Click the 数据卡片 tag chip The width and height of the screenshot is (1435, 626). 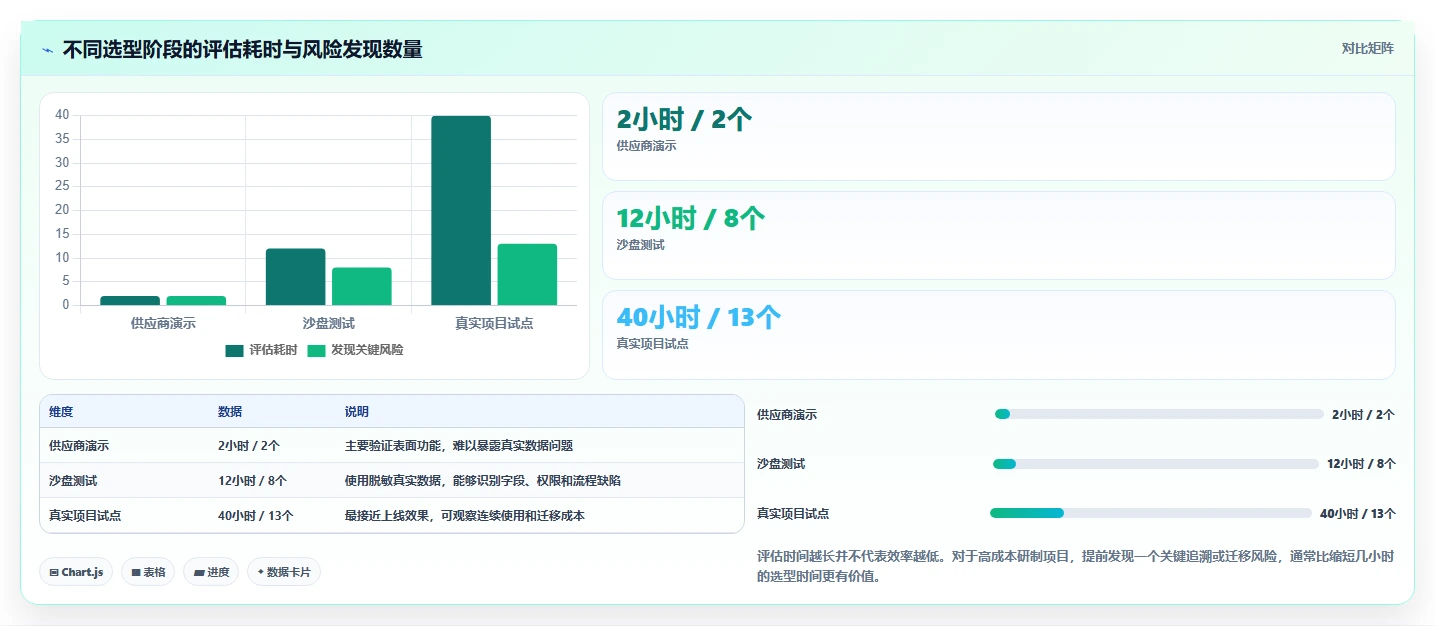tap(284, 572)
